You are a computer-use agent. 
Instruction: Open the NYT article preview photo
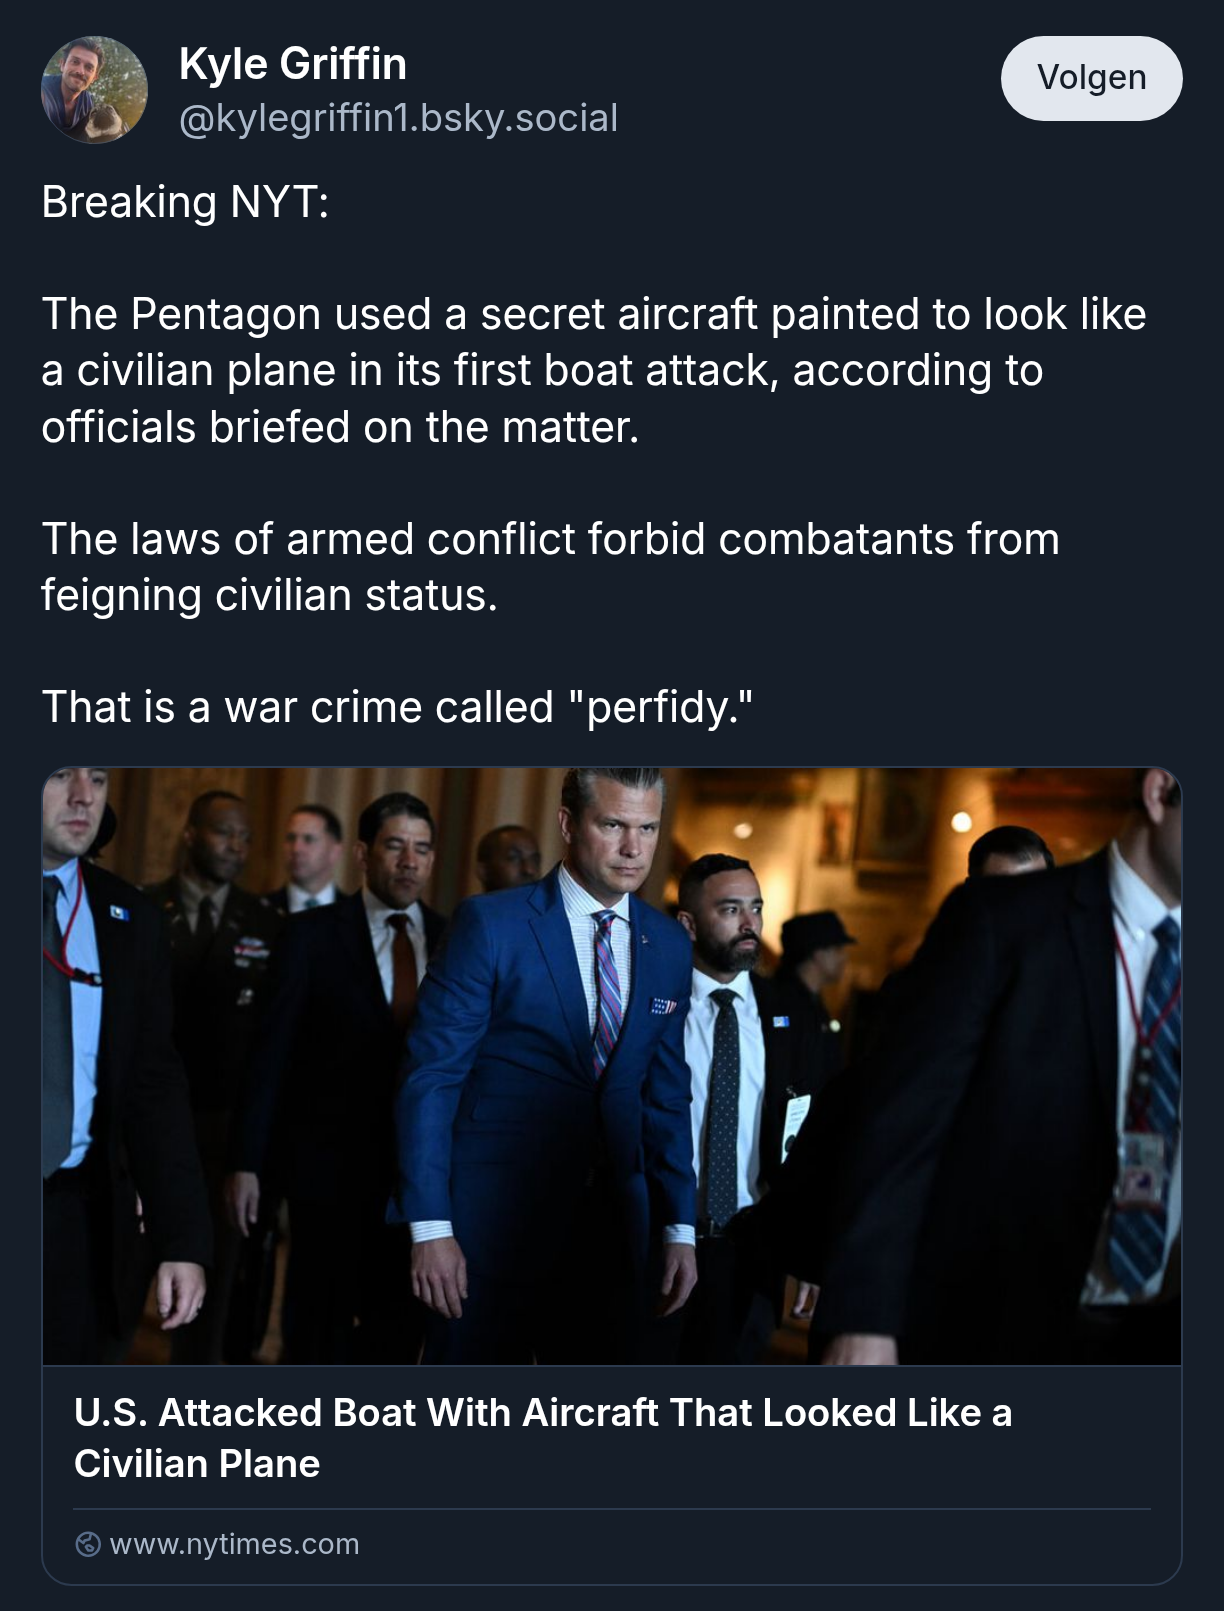click(612, 1066)
